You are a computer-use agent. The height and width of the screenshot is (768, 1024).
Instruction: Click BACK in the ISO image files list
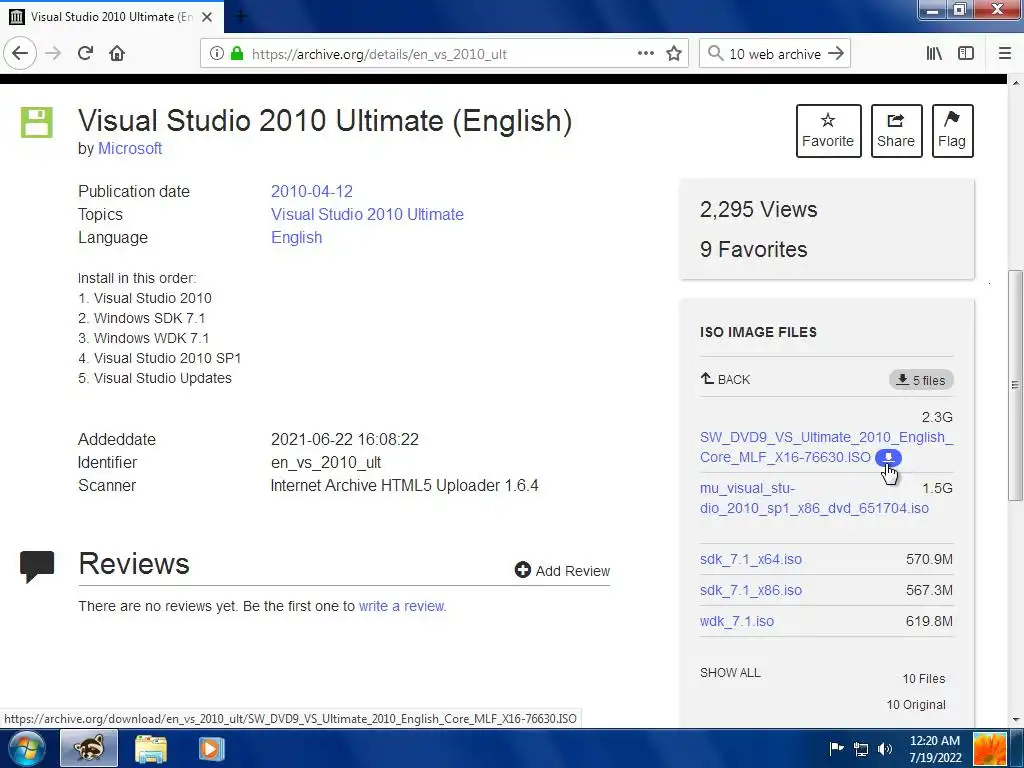pos(725,379)
